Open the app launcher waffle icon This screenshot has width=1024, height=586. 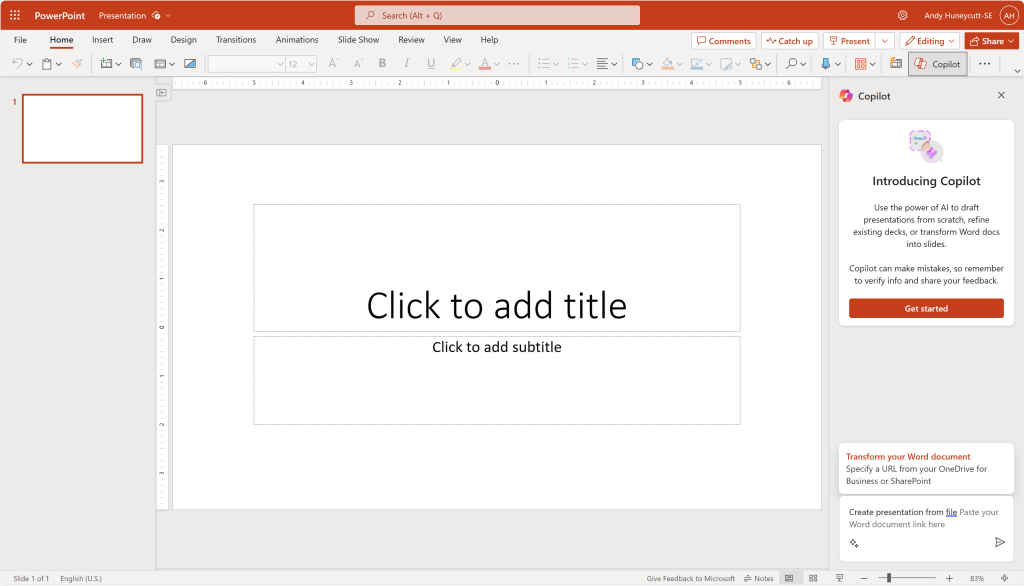15,15
